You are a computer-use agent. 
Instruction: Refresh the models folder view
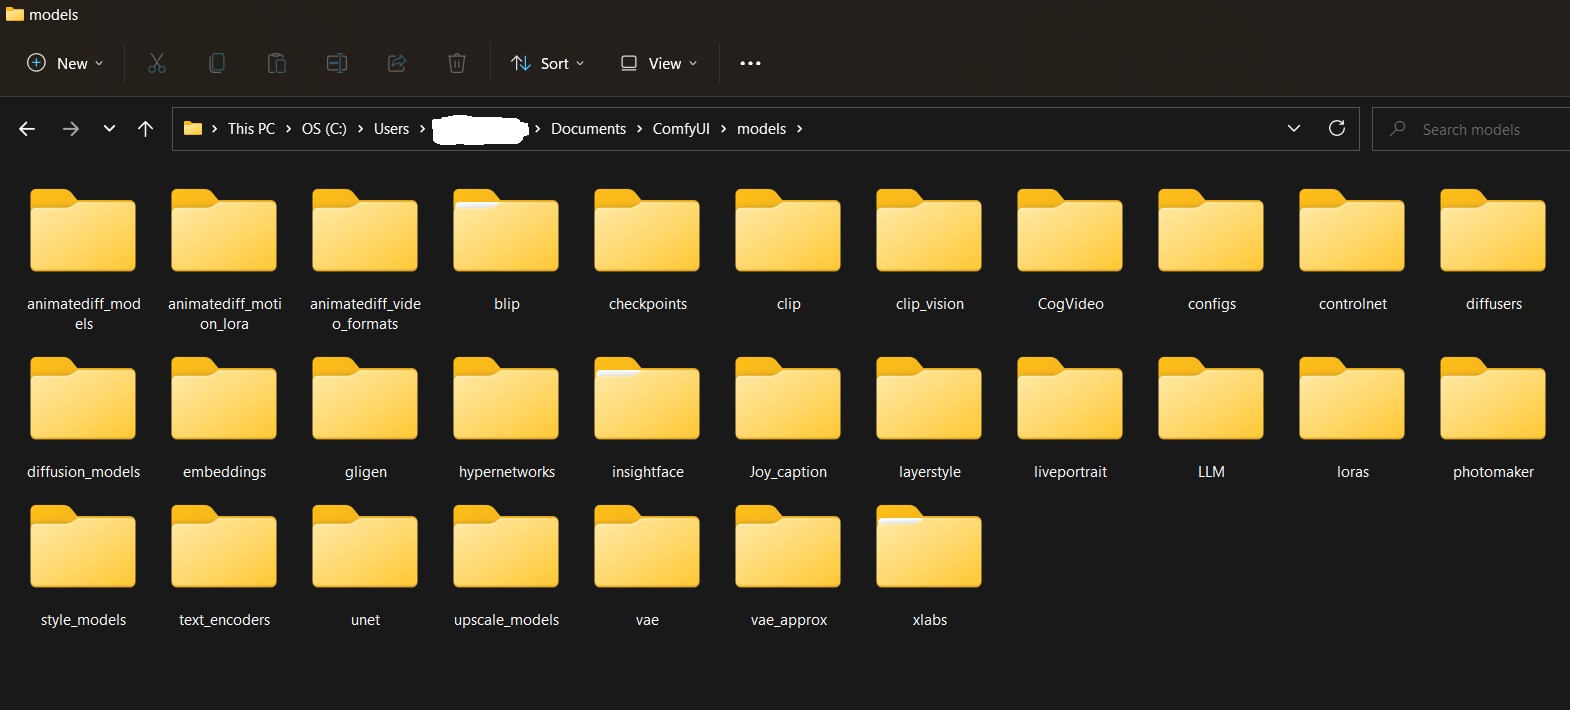1337,128
